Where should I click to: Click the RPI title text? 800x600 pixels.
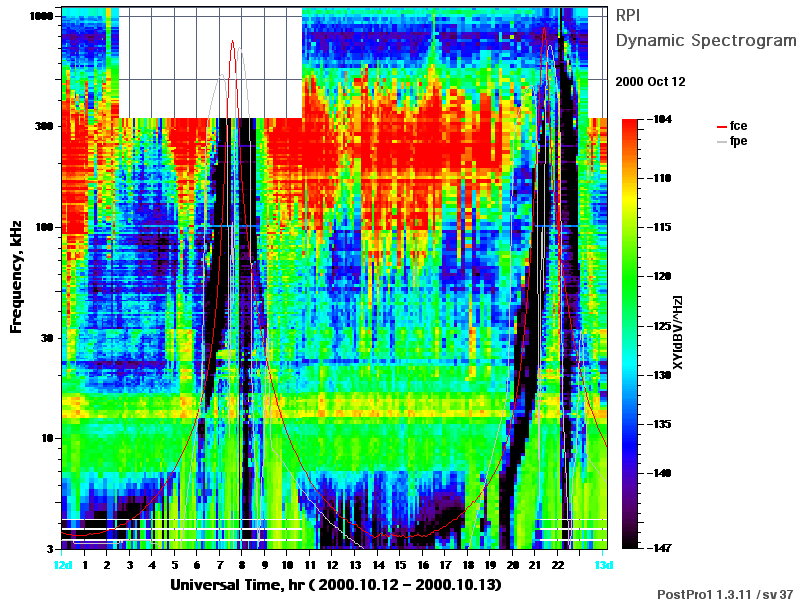pyautogui.click(x=628, y=15)
